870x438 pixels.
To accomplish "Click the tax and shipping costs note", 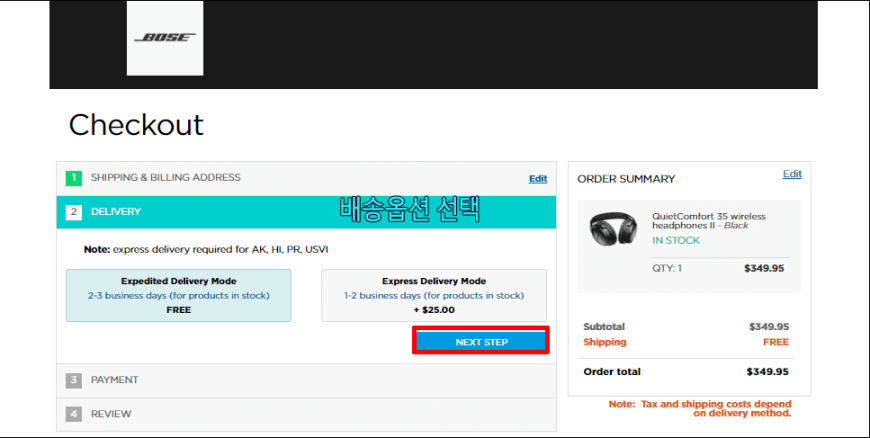I will (x=700, y=409).
